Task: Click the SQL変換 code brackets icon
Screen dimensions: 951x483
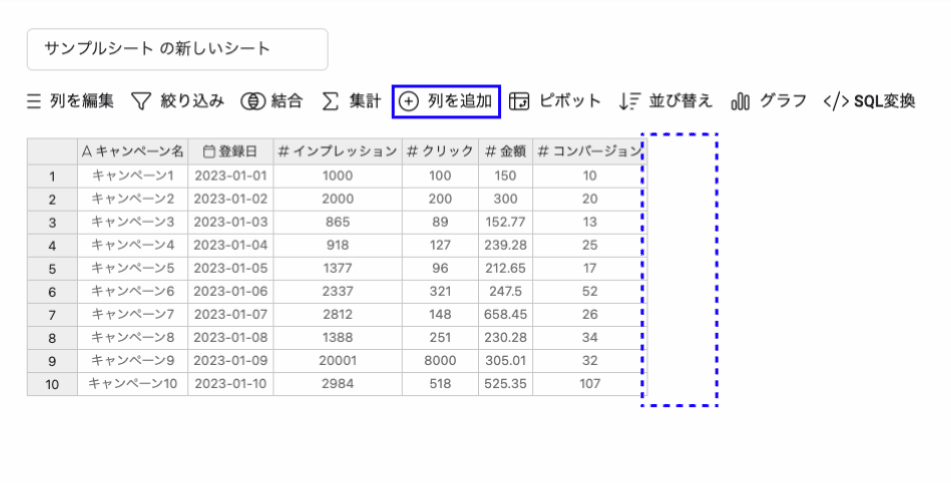Action: [836, 101]
